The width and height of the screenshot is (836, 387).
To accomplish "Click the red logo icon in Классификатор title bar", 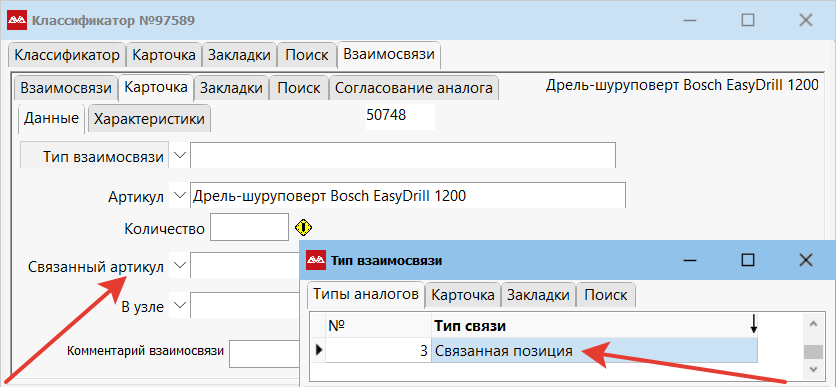I will coord(17,21).
